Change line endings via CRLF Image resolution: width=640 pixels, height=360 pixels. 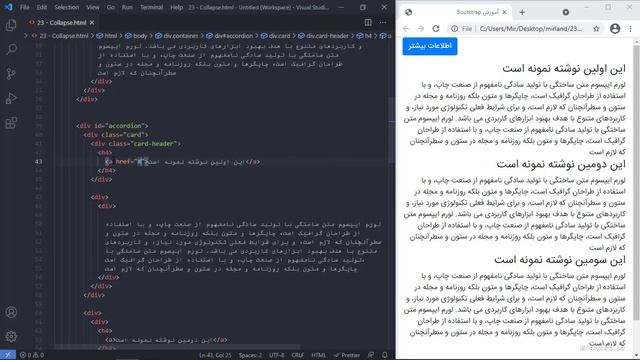click(x=298, y=355)
